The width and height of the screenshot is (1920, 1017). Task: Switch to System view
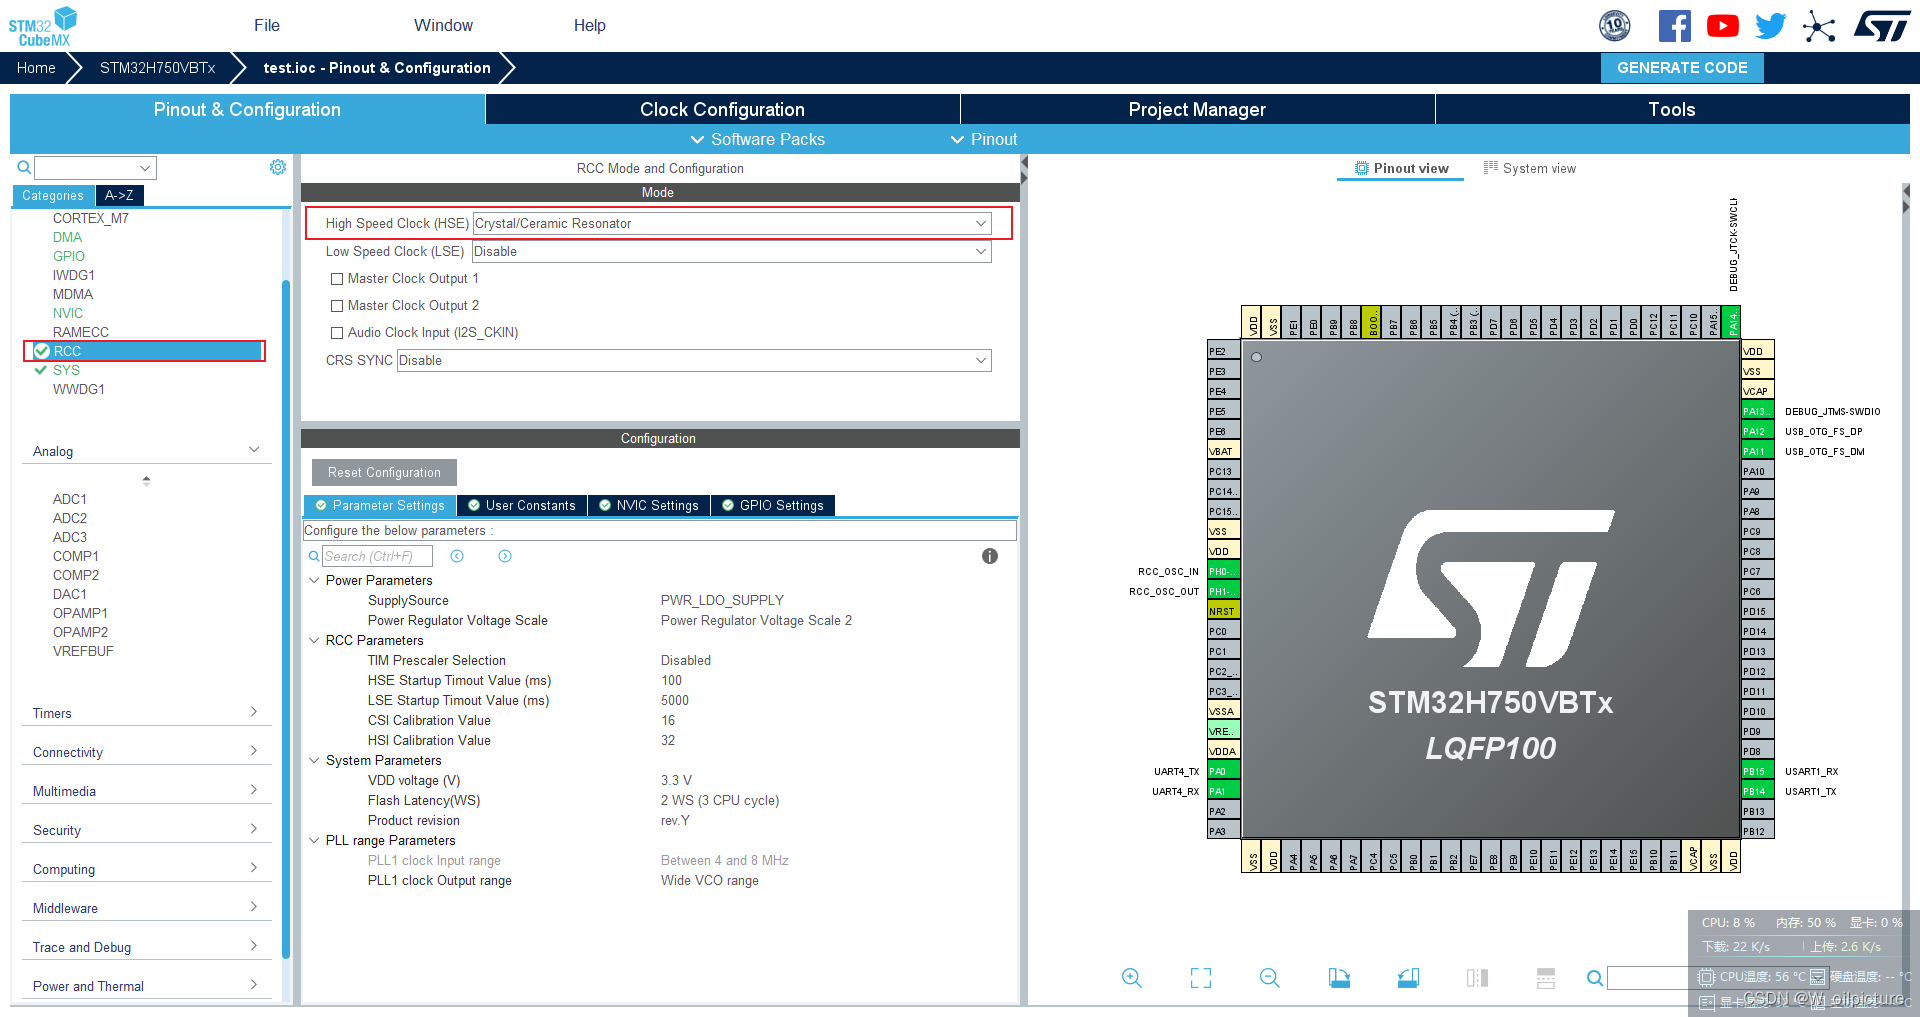tap(1530, 168)
